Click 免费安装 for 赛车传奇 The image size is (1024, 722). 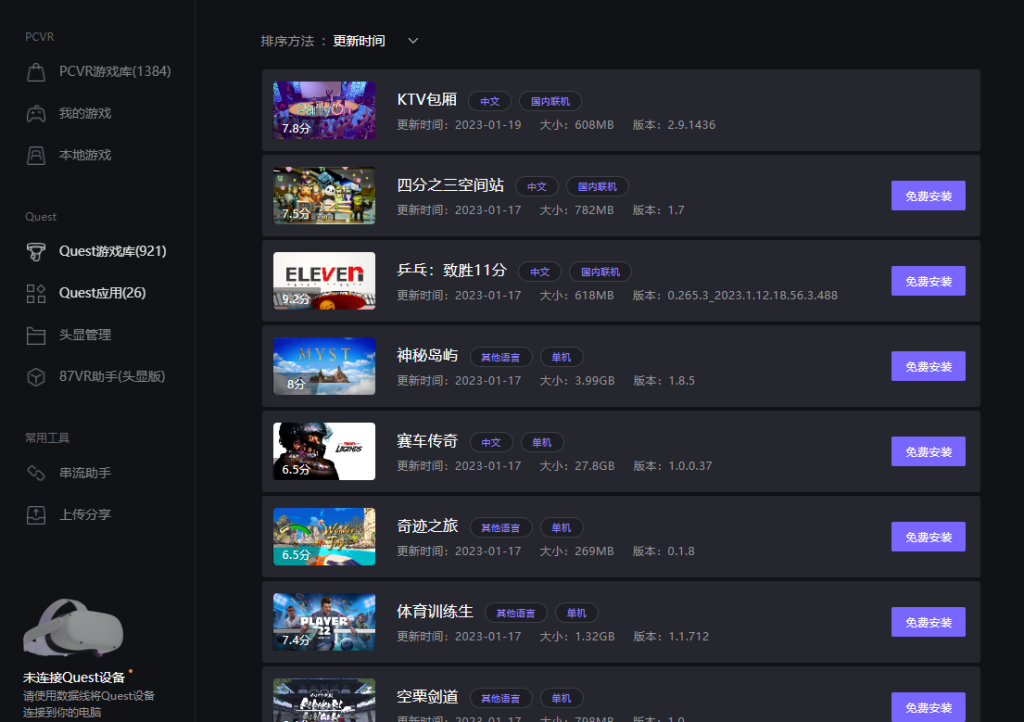point(927,451)
